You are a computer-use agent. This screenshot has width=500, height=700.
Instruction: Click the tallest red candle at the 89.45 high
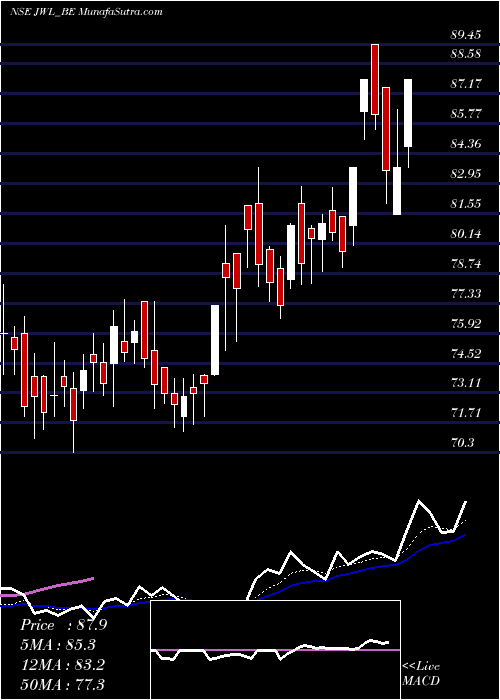coord(375,79)
